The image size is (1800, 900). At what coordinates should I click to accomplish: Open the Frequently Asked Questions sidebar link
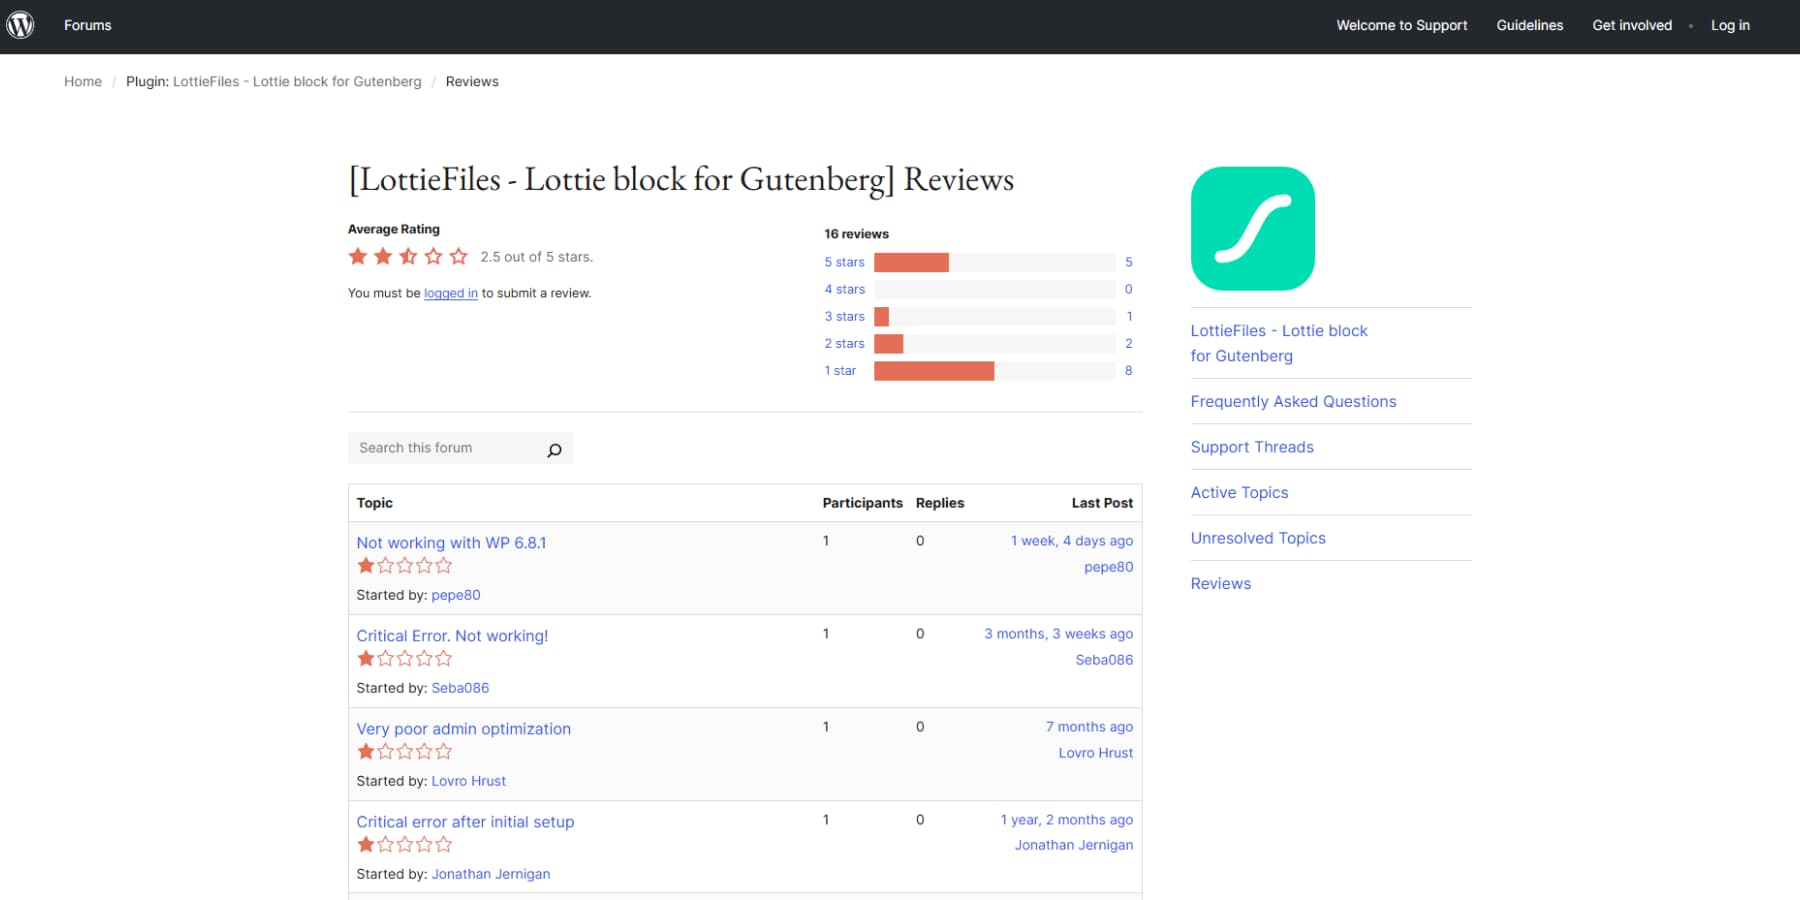1293,401
